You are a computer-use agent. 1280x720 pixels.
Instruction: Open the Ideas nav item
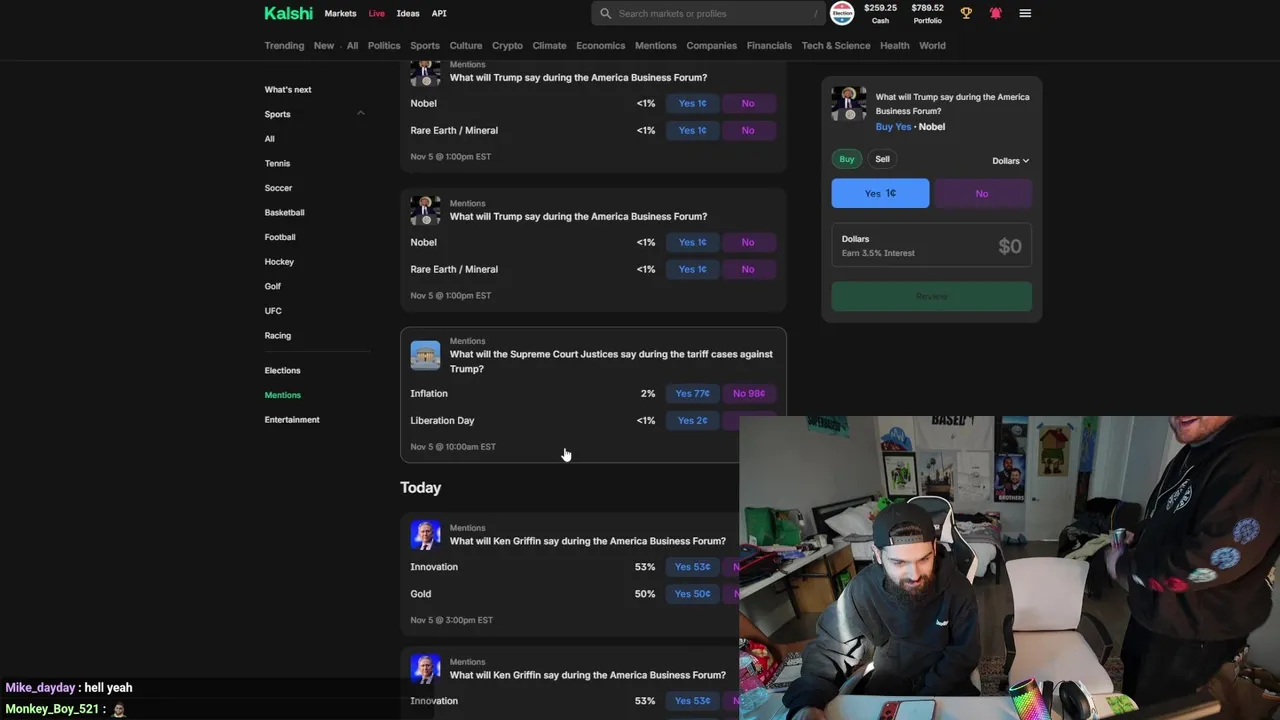click(408, 14)
